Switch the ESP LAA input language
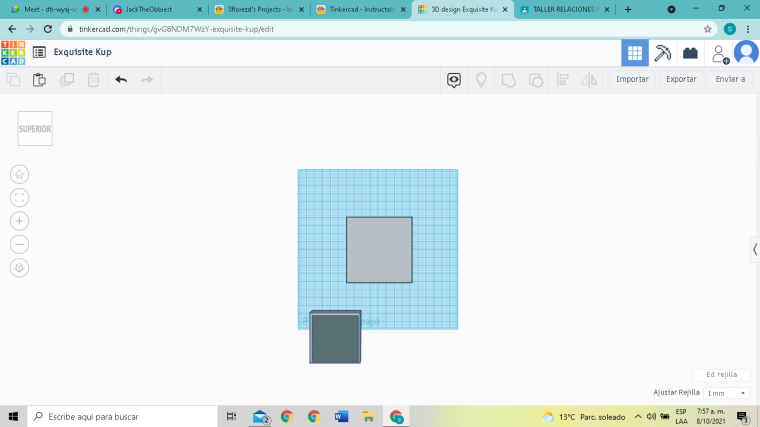This screenshot has height=427, width=760. tap(681, 417)
